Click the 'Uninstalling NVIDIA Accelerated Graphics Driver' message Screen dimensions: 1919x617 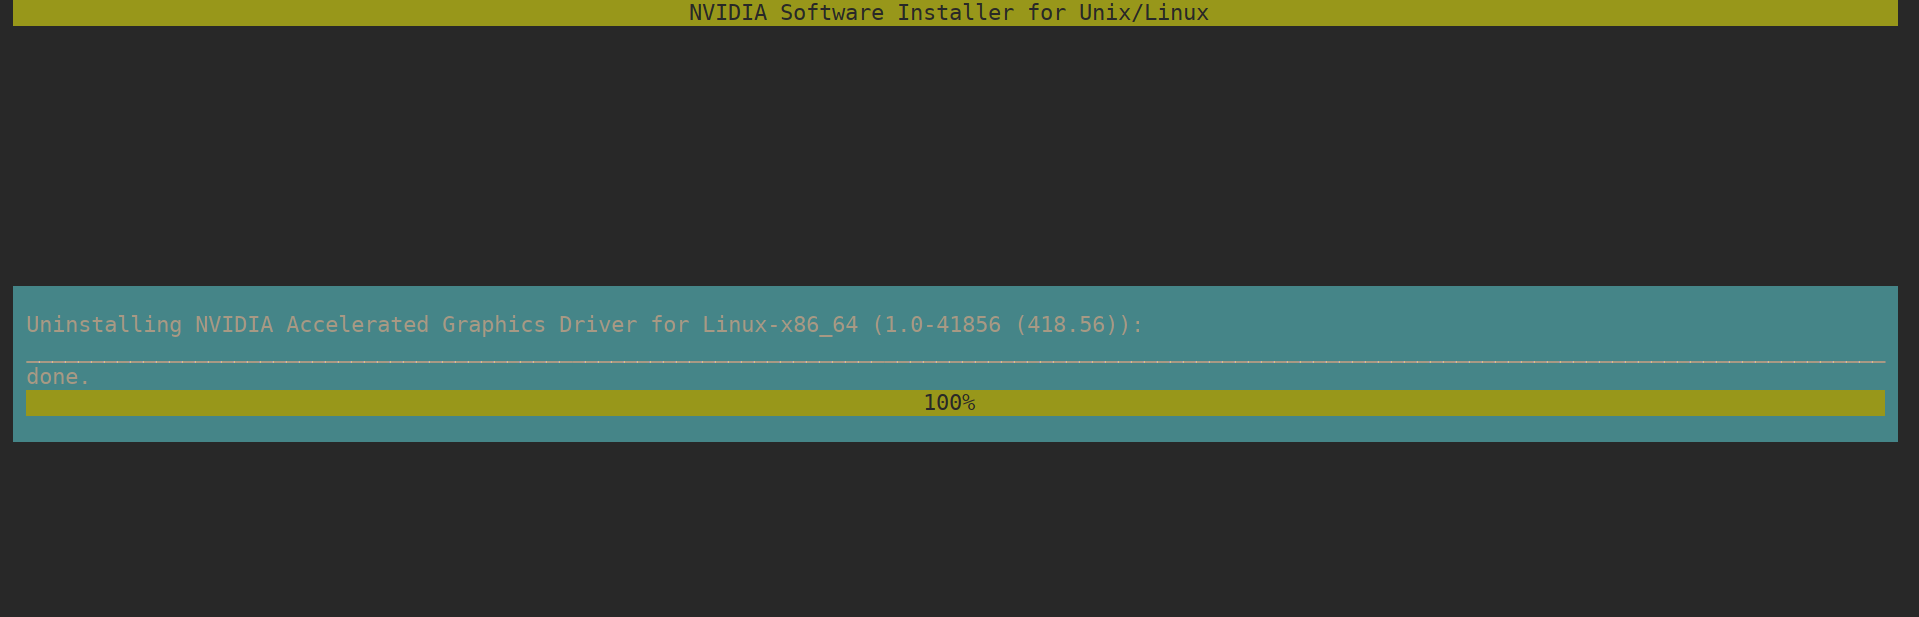584,325
